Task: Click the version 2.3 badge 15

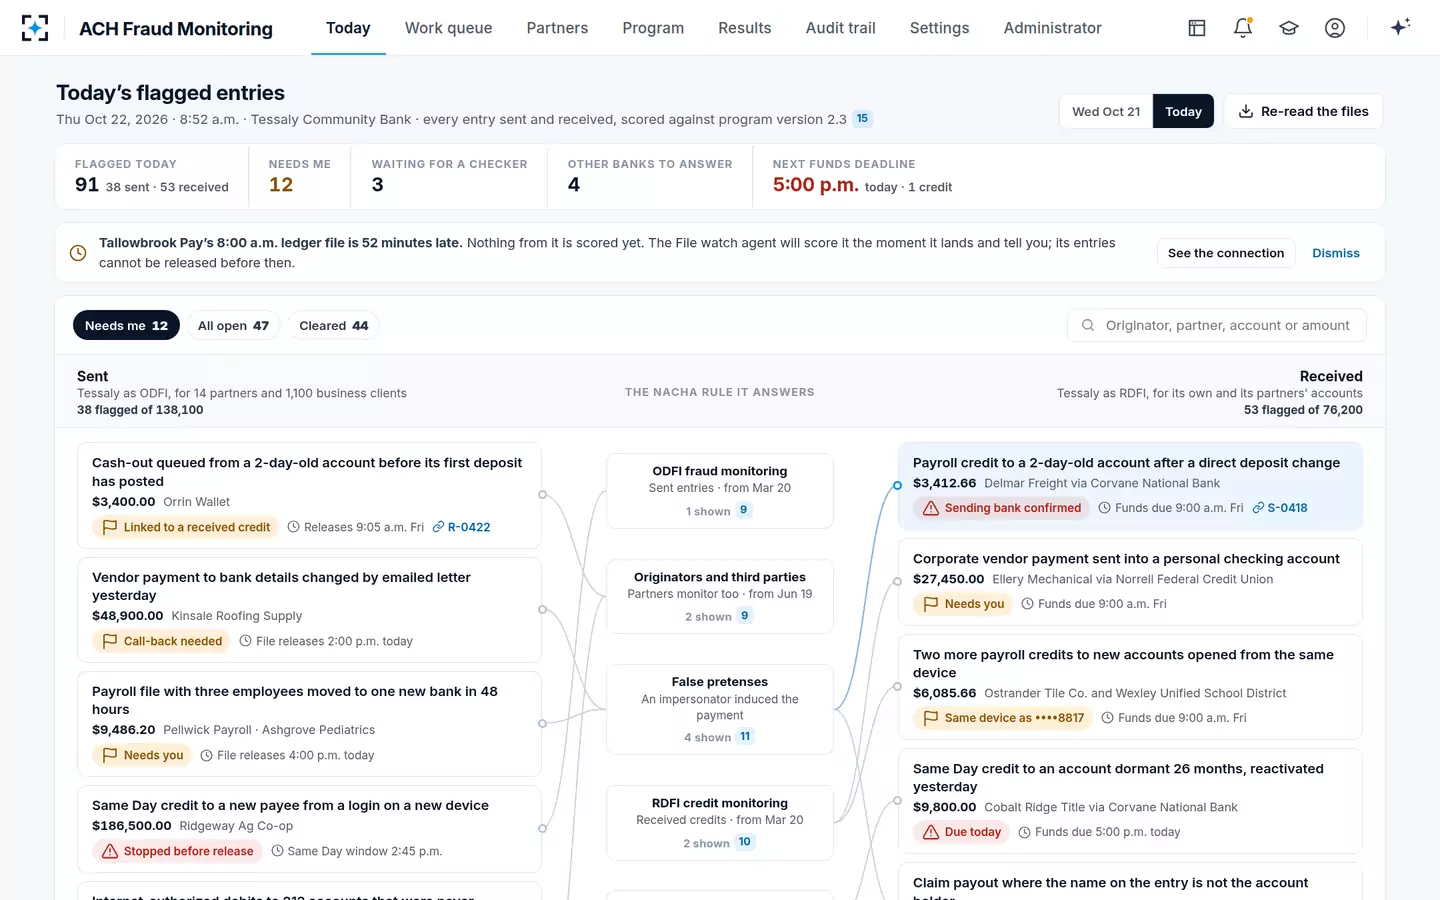Action: coord(862,119)
